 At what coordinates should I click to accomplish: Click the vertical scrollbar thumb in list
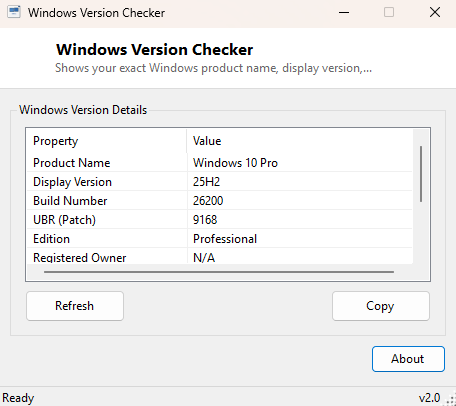tap(421, 174)
